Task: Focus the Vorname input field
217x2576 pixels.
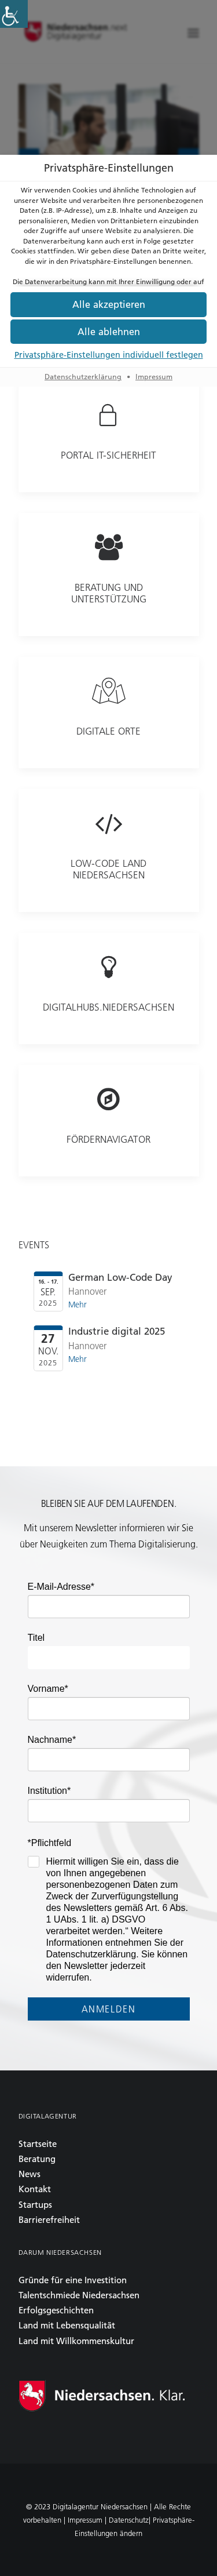Action: [108, 1708]
